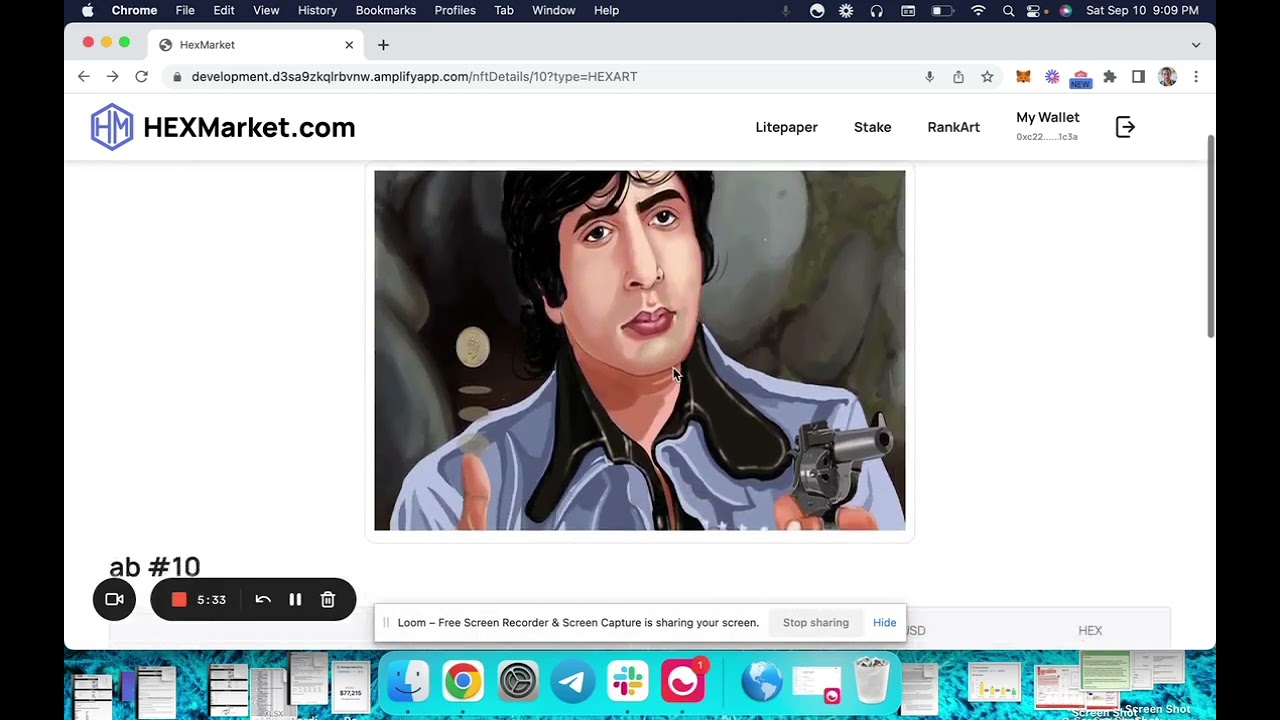Click the HEXMarket logo hexagon icon

(112, 127)
